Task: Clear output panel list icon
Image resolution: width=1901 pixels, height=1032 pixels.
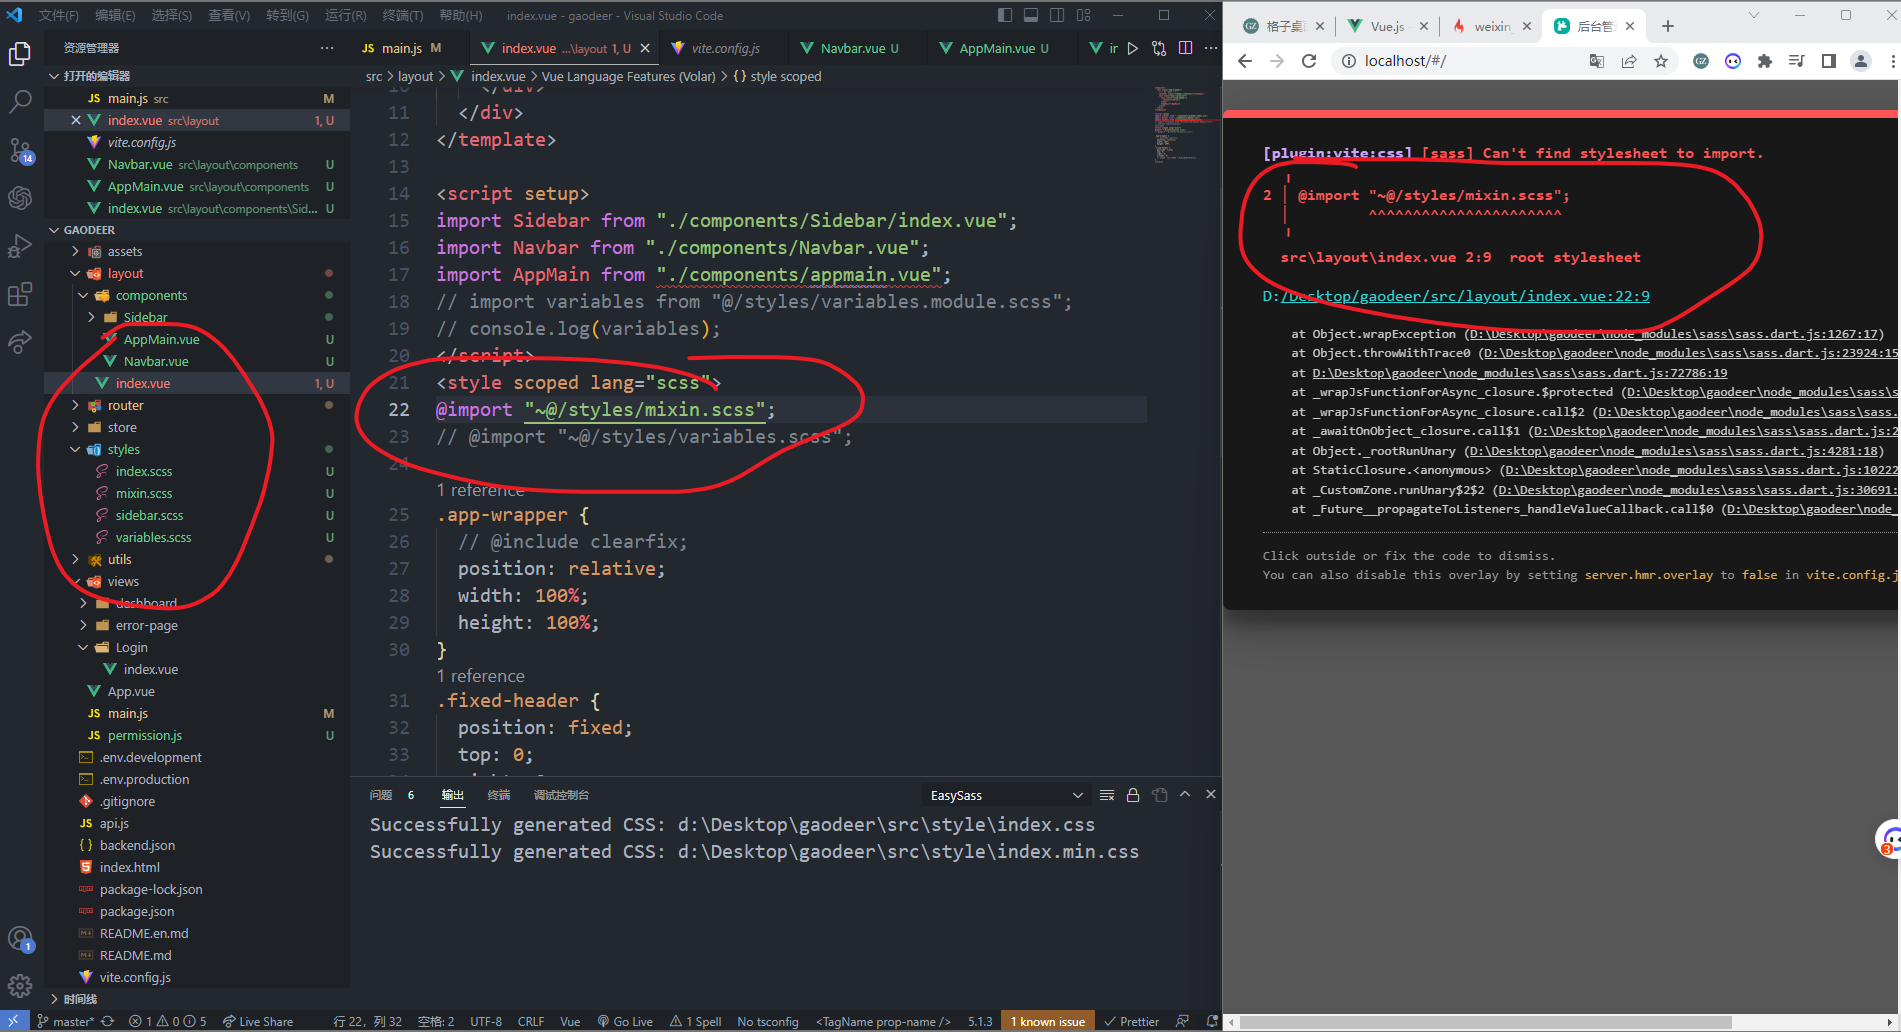Action: [x=1107, y=795]
